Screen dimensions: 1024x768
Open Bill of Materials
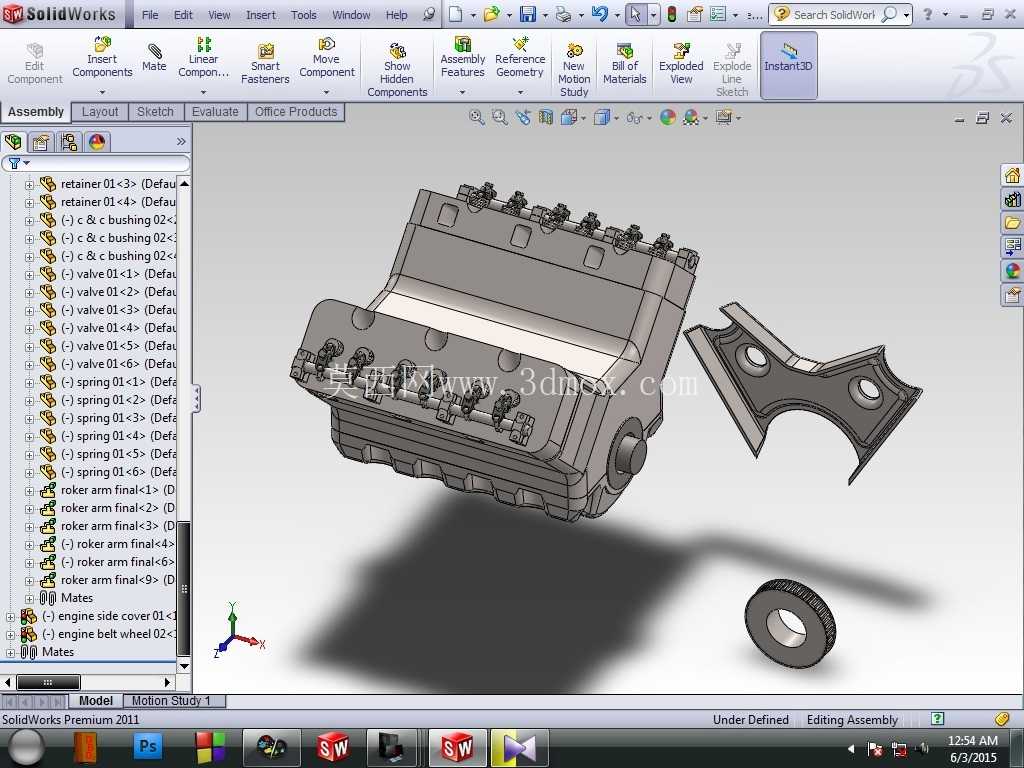point(624,64)
